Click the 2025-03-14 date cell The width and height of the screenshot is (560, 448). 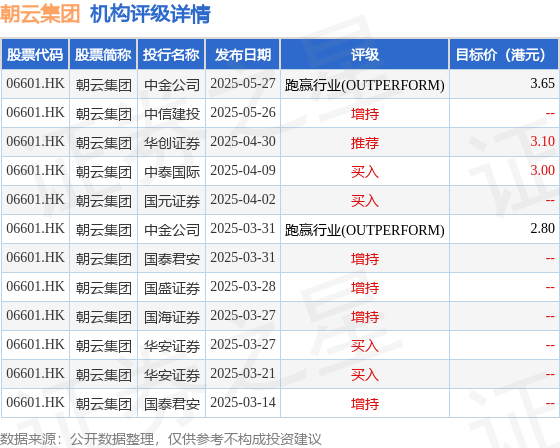[243, 403]
